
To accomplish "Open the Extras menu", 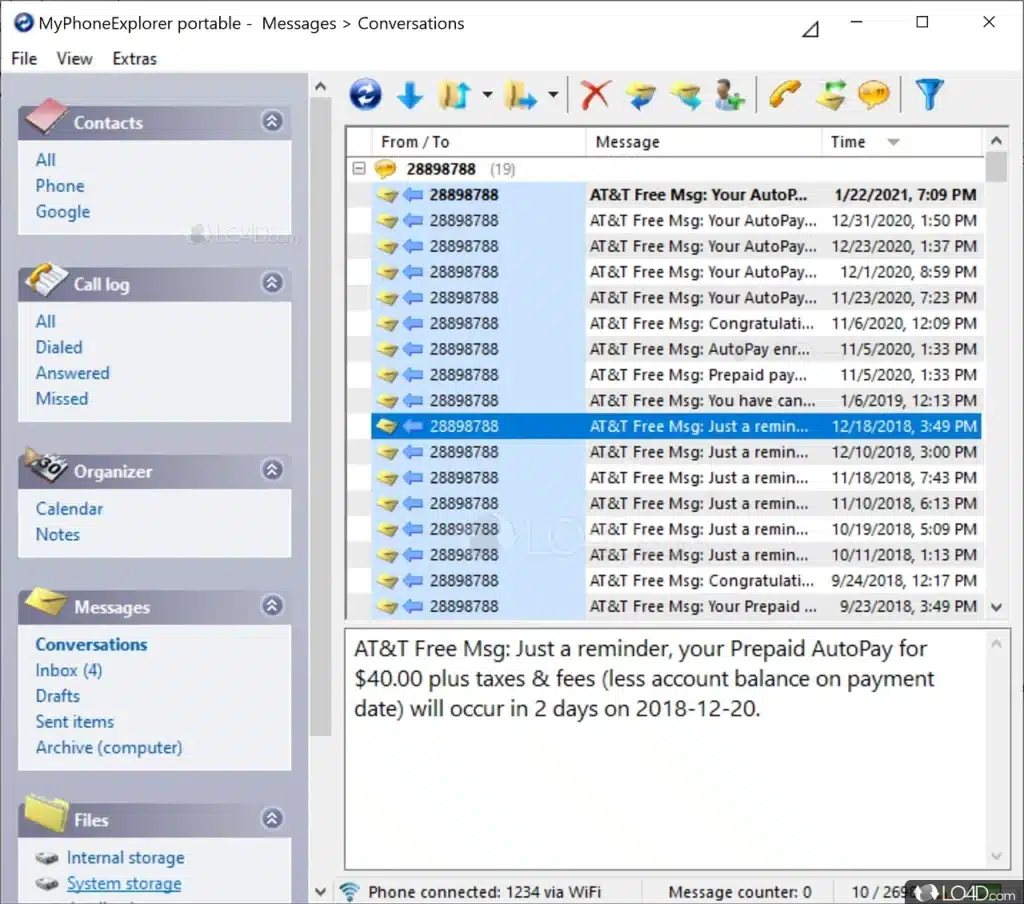I will click(x=135, y=59).
